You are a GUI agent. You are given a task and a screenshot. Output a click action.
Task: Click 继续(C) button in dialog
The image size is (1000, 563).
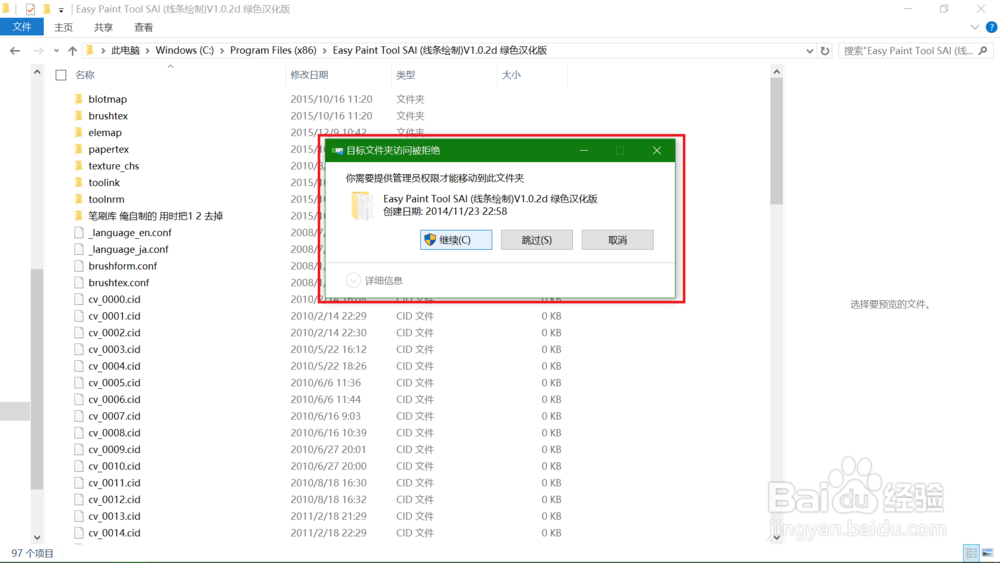(455, 240)
